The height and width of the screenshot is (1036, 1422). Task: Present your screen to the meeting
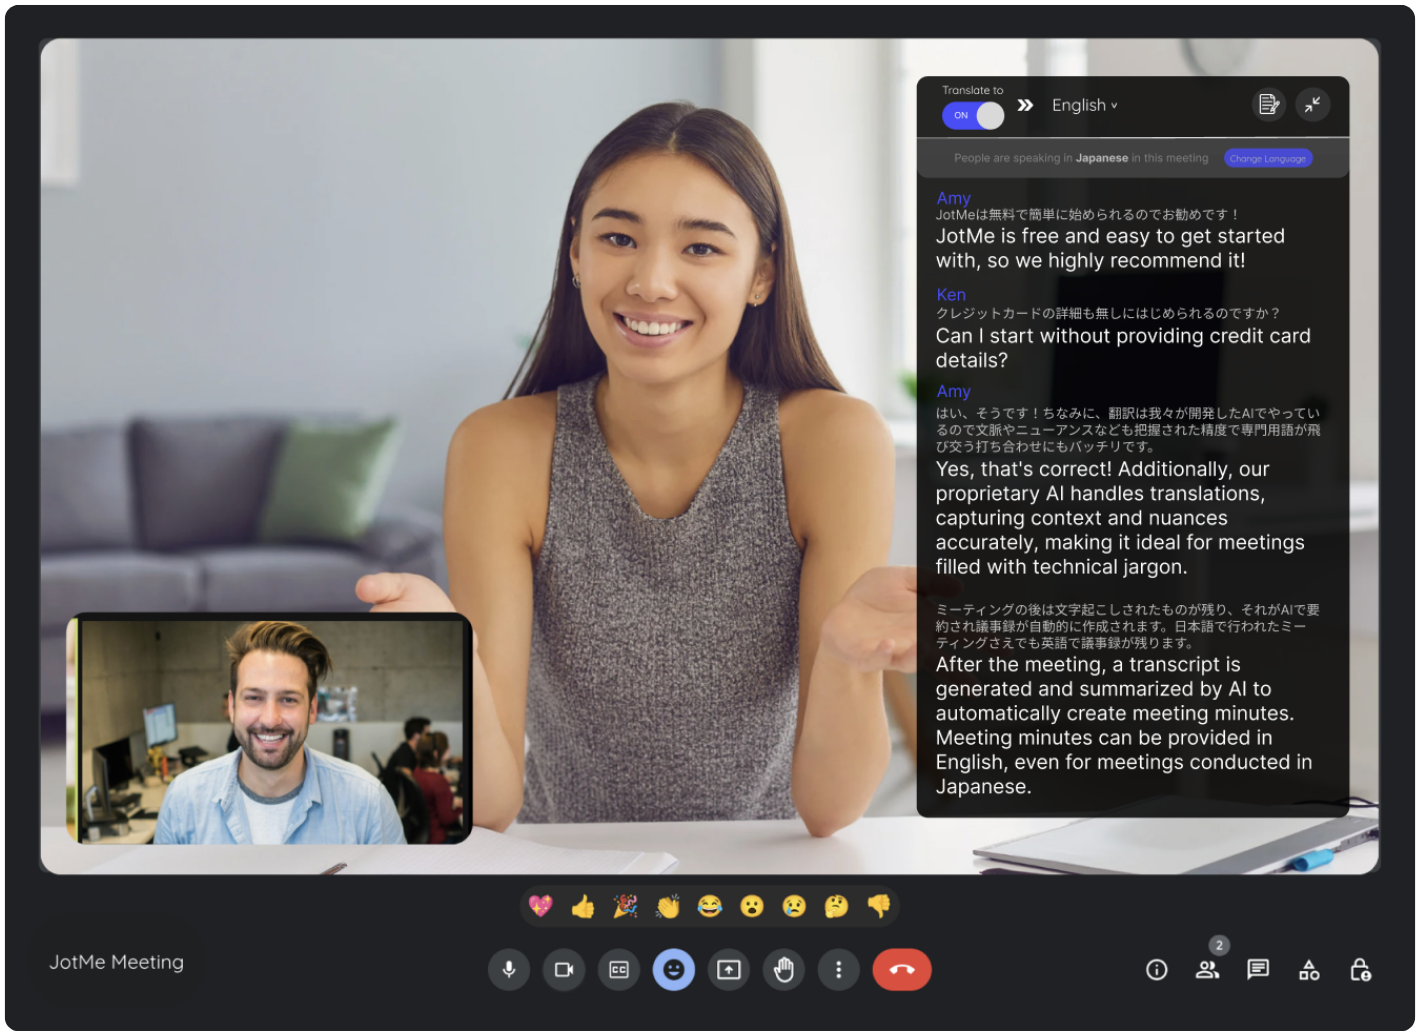729,969
